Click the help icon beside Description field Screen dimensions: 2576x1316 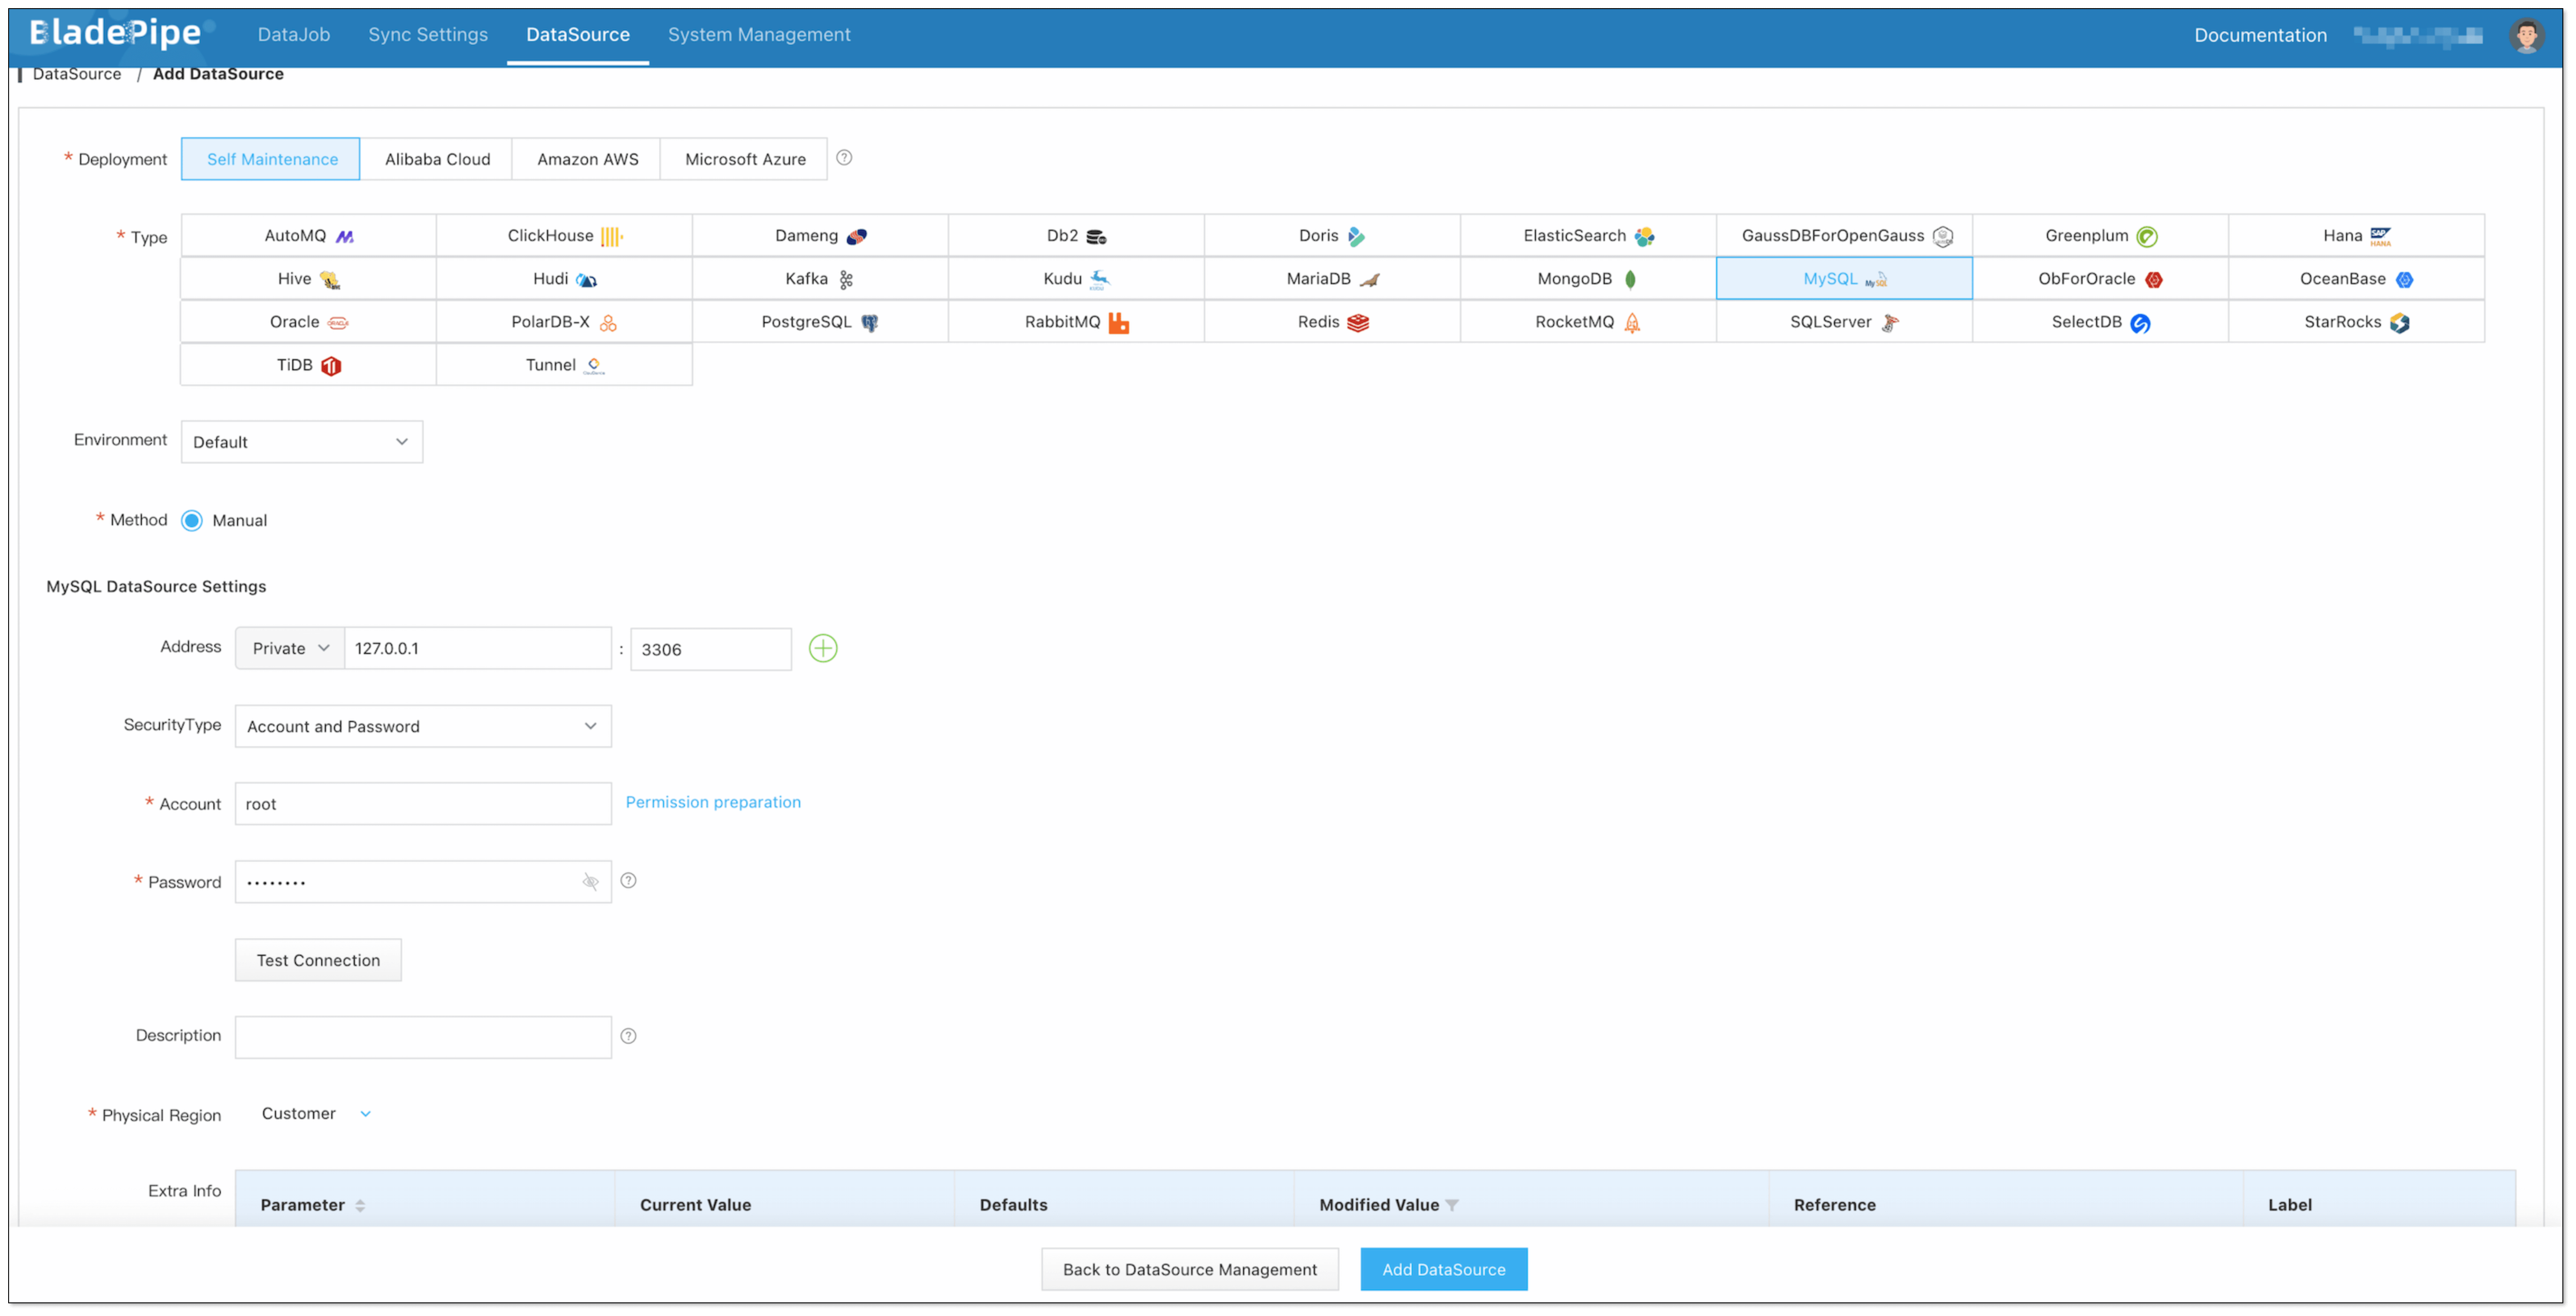coord(628,1036)
